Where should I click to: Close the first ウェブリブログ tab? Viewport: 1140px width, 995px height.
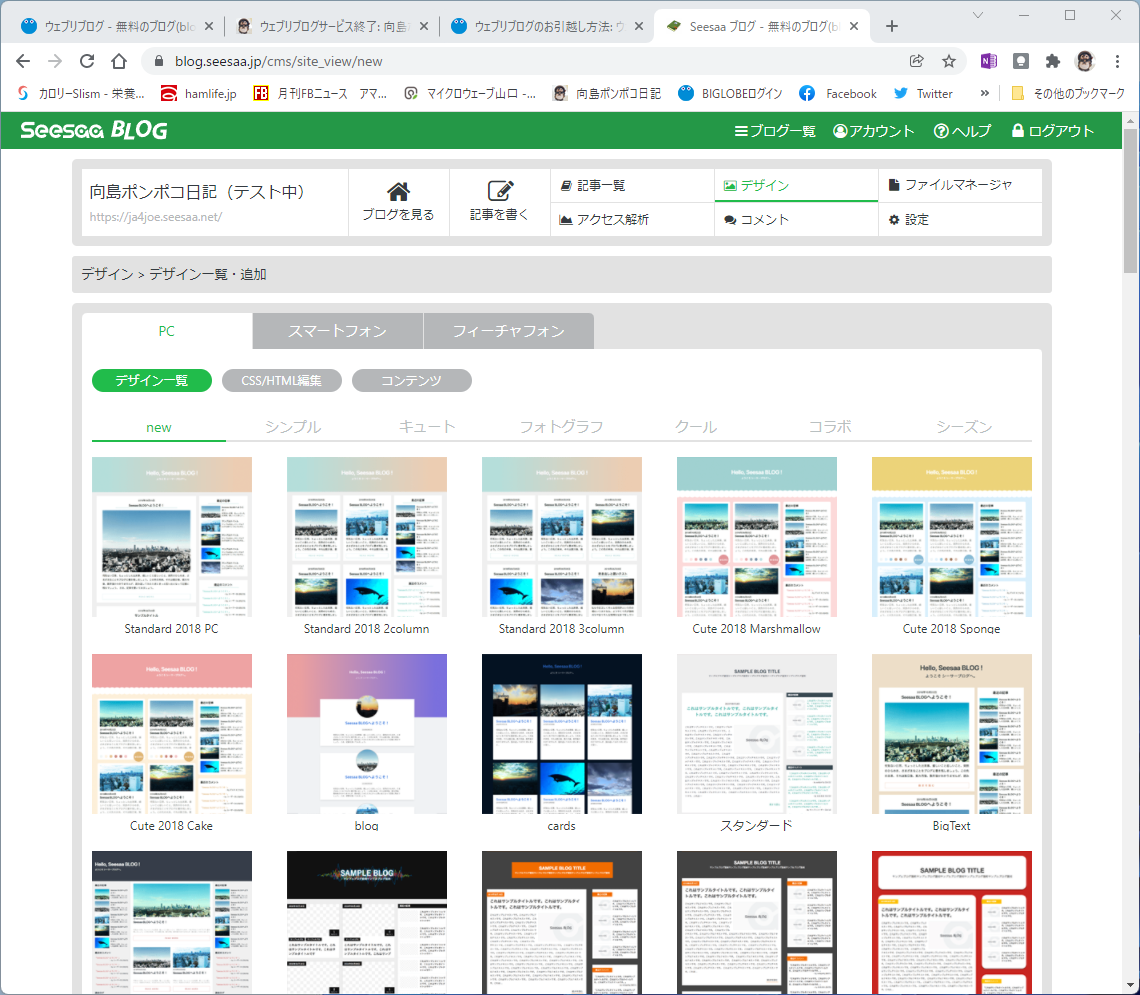click(x=209, y=26)
